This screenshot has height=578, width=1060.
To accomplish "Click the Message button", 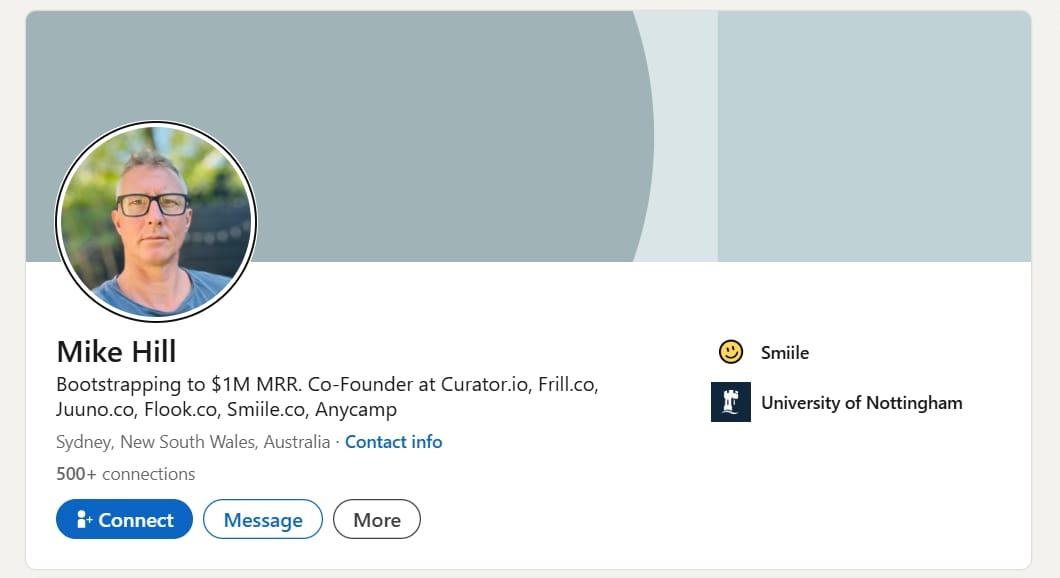I will pos(262,519).
